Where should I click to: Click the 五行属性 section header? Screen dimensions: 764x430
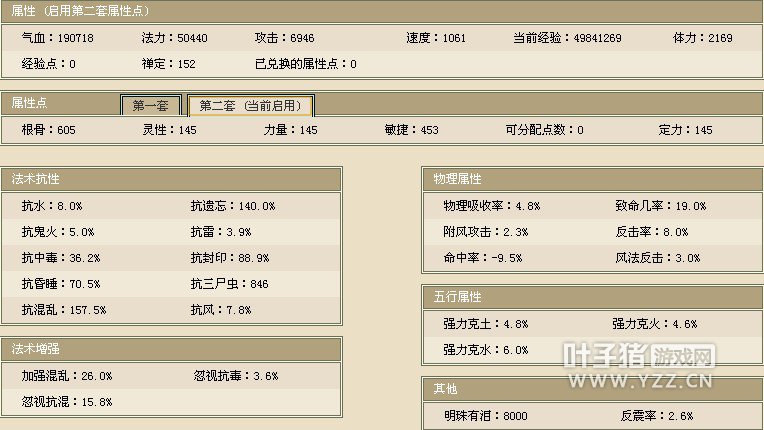[457, 297]
